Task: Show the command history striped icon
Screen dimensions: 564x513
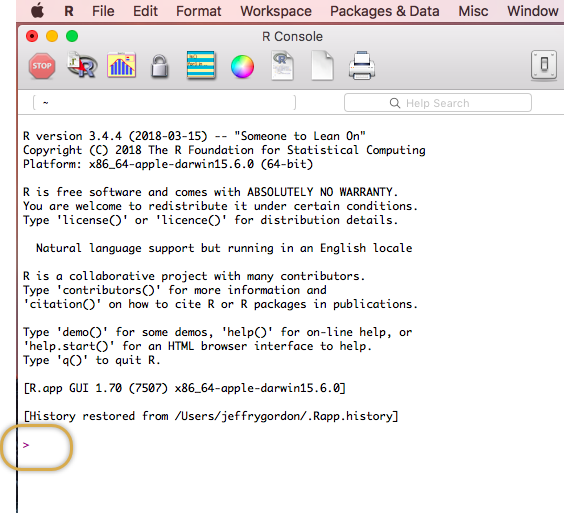Action: 201,65
